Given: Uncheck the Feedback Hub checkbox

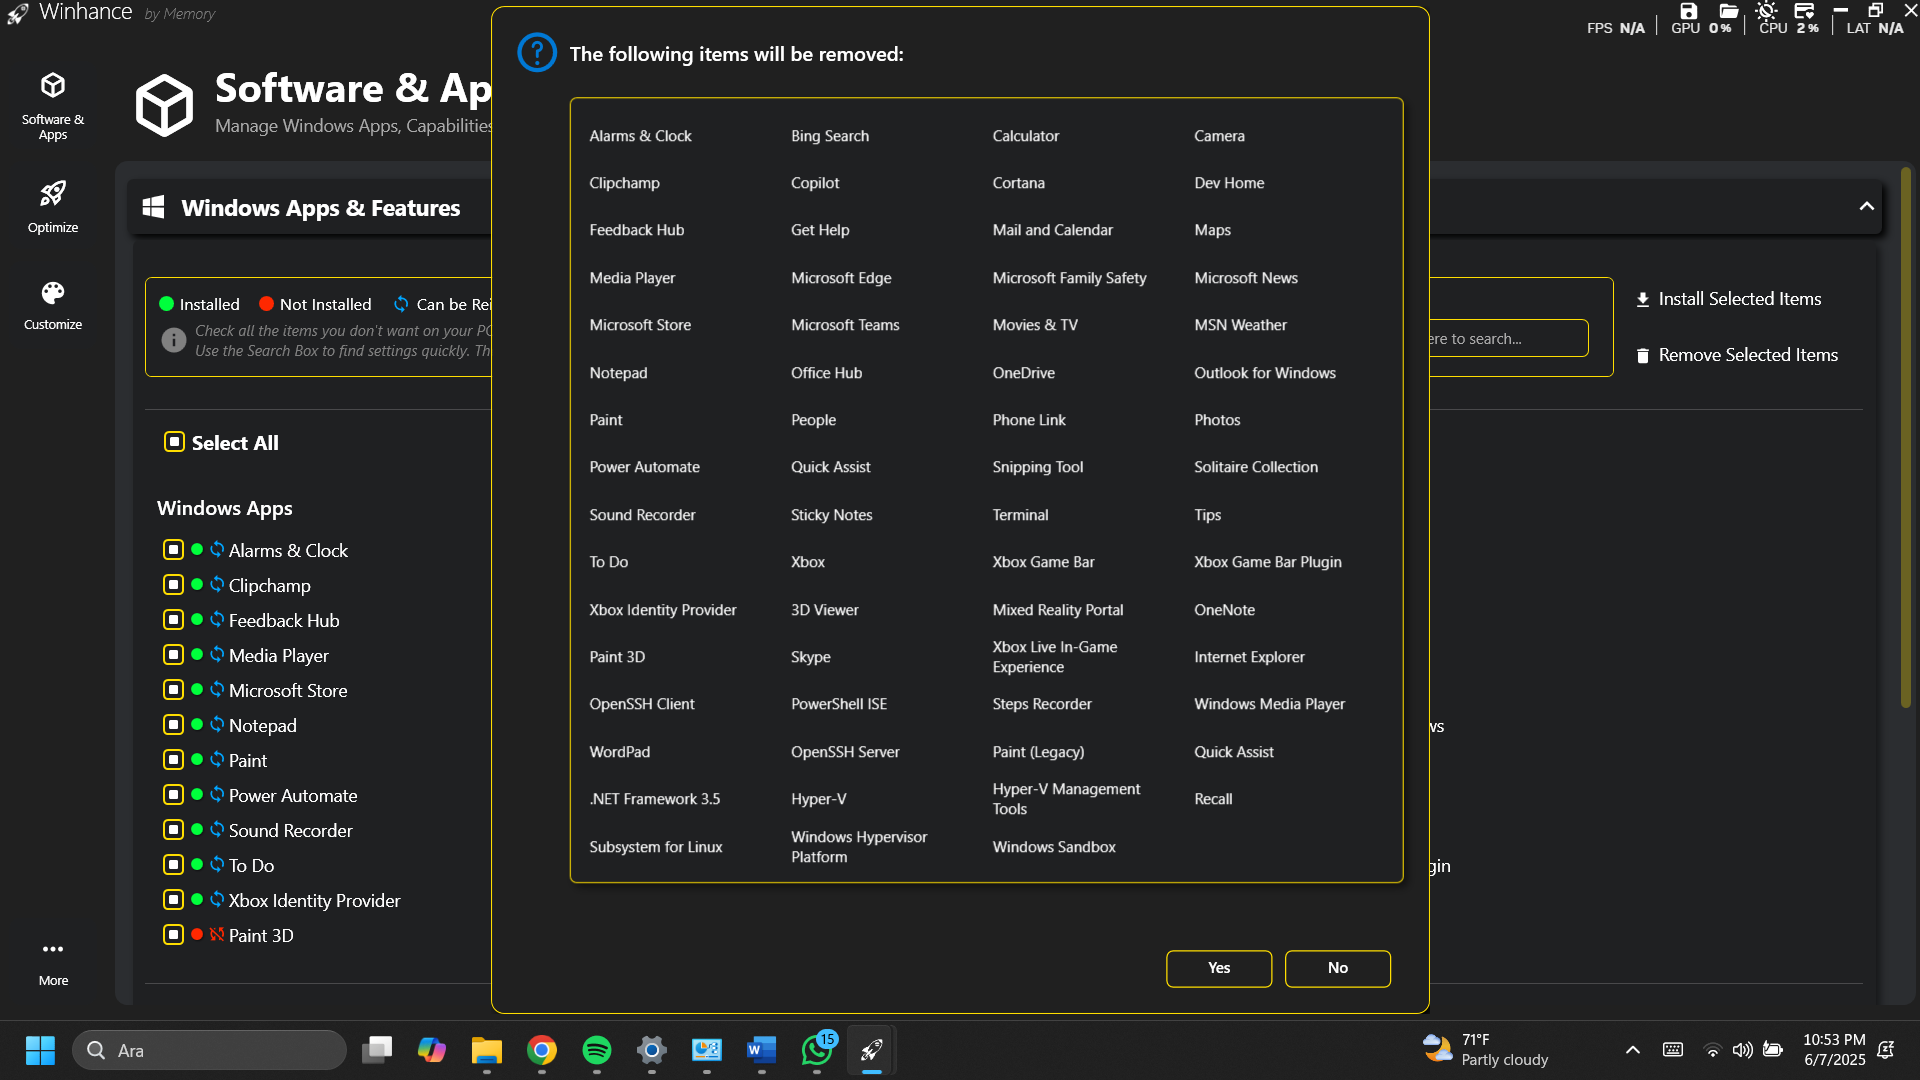Looking at the screenshot, I should point(173,620).
